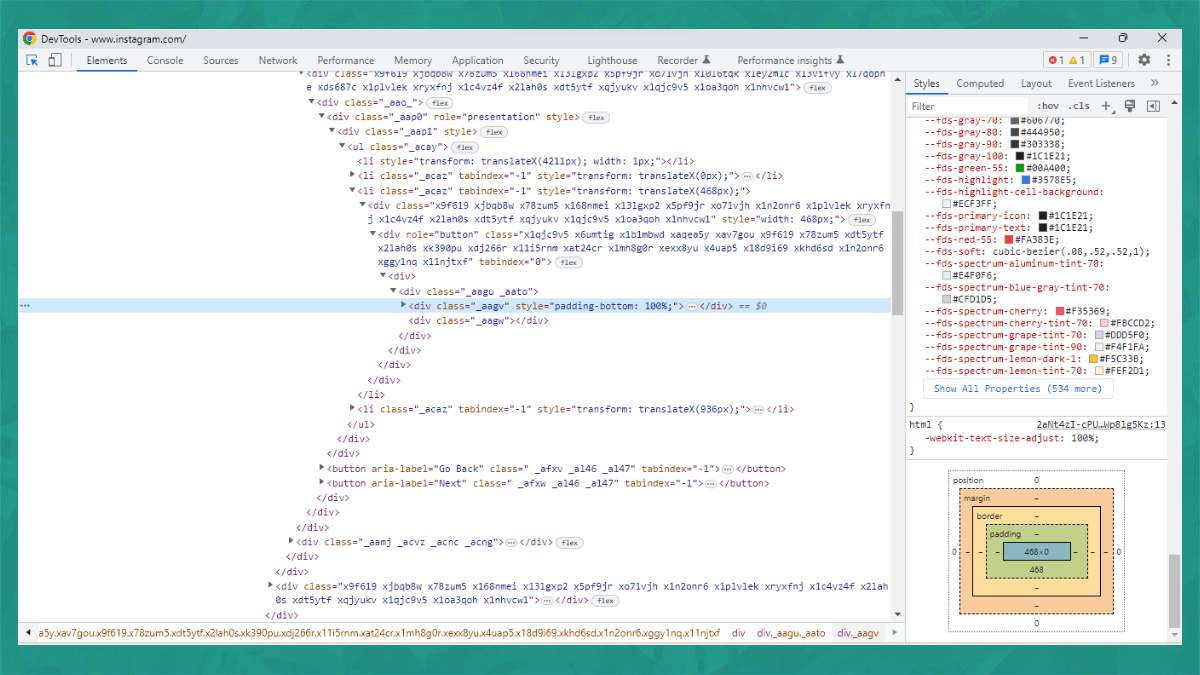Expand the _aagv div node
The height and width of the screenshot is (675, 1200).
click(x=404, y=305)
